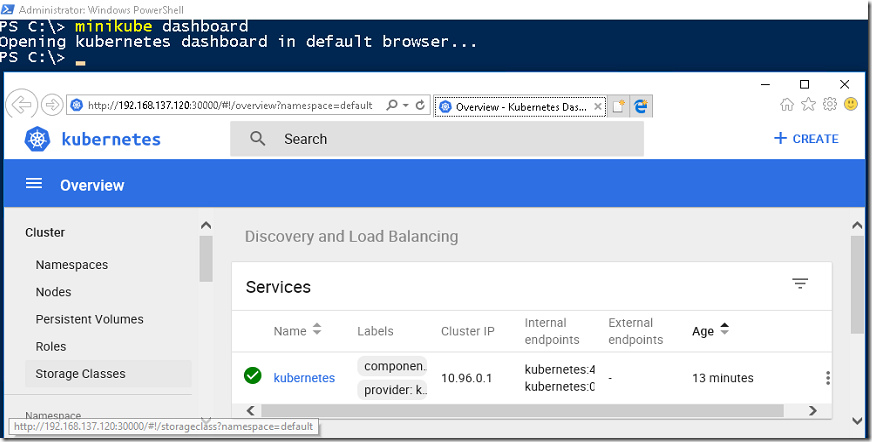Screen dimensions: 872x442
Task: Click the Cluster IP column header
Action: tap(468, 331)
